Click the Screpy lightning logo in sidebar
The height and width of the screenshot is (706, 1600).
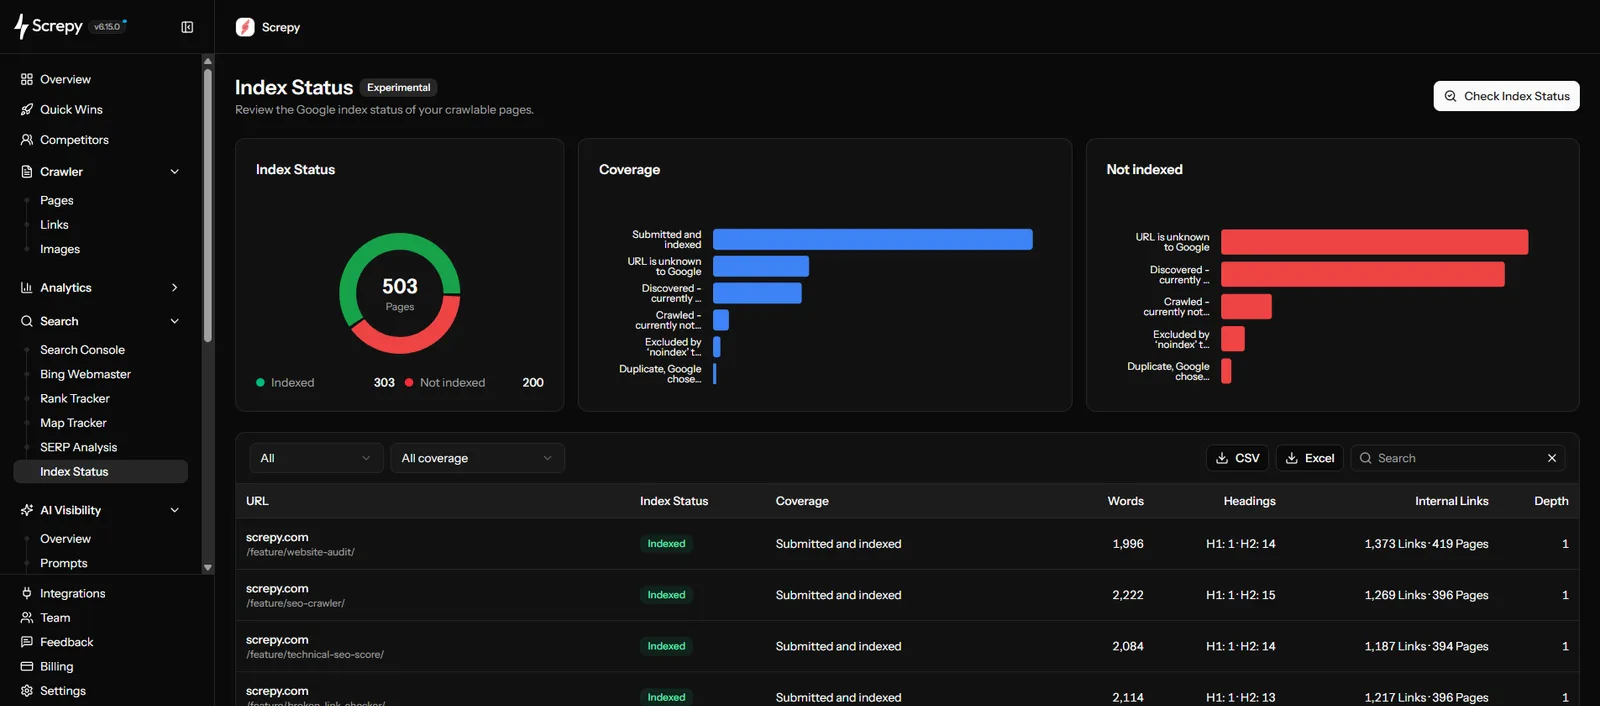[21, 27]
